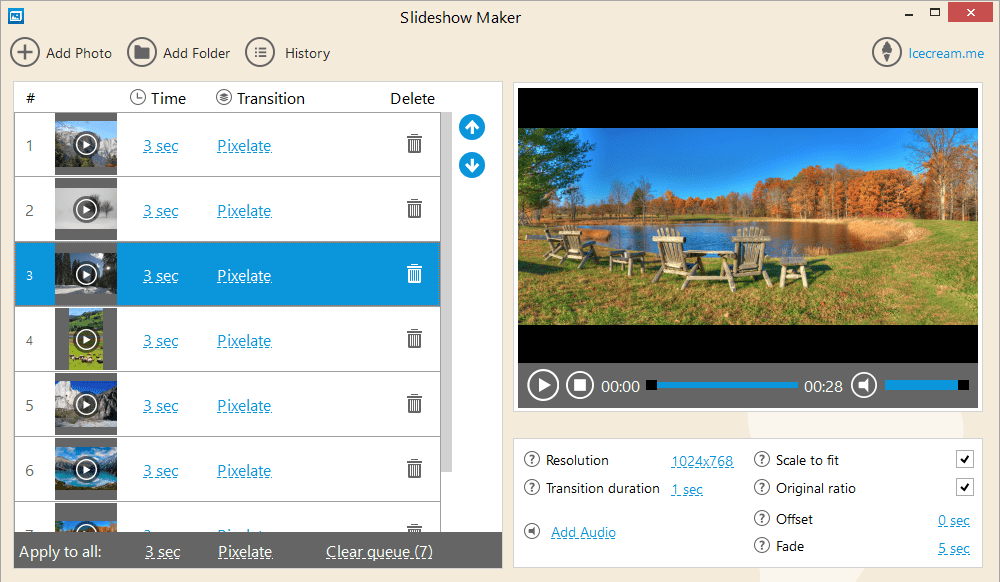Click the help icon beside Original ratio
The image size is (1000, 582).
pyautogui.click(x=761, y=488)
